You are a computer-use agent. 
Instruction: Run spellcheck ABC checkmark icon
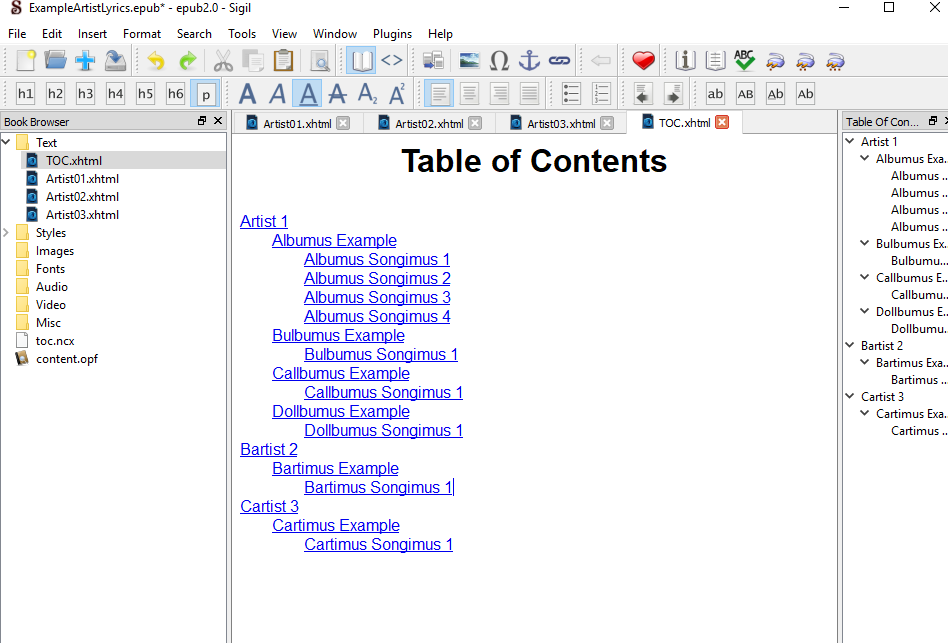pyautogui.click(x=744, y=60)
